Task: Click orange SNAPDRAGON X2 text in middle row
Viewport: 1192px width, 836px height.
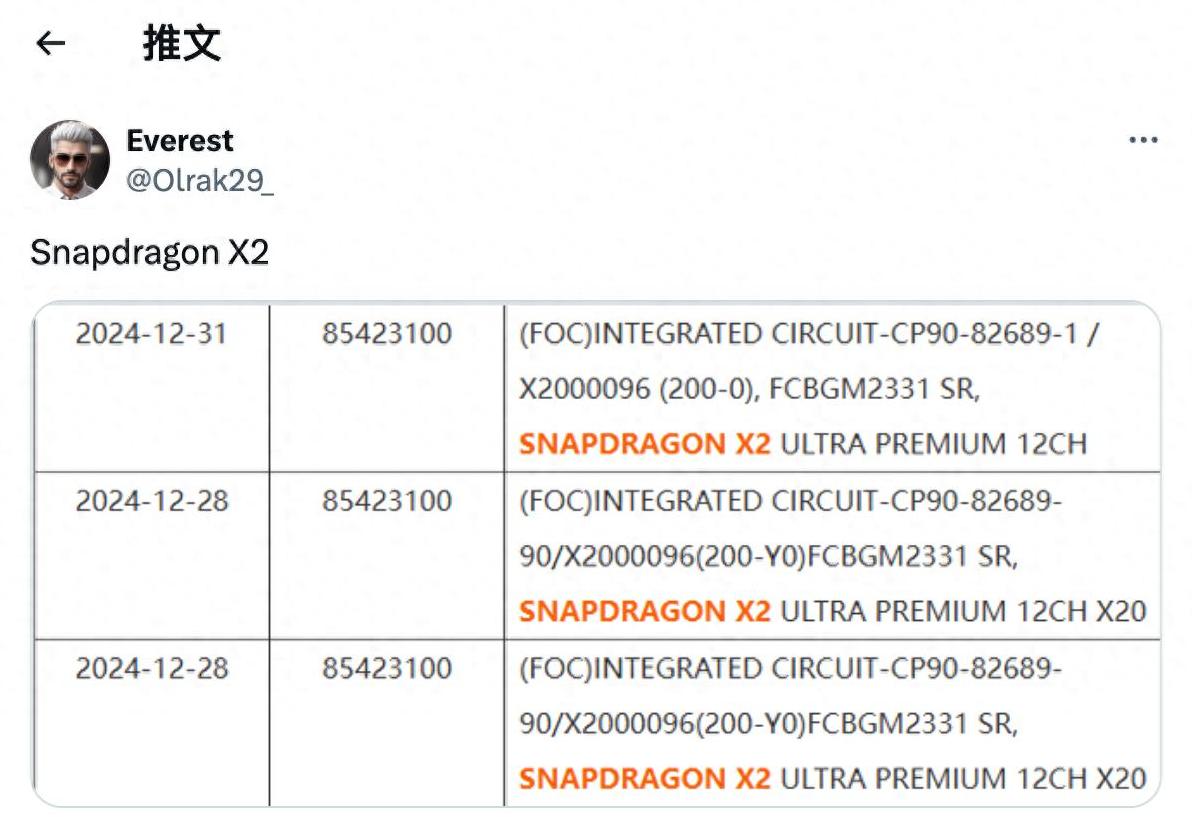Action: coord(645,610)
